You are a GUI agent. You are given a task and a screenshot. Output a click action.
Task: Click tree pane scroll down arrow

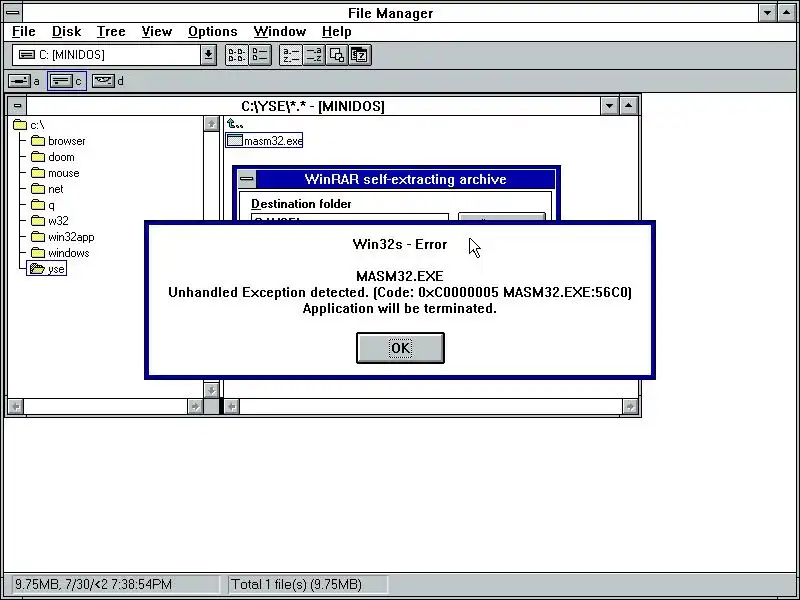211,390
